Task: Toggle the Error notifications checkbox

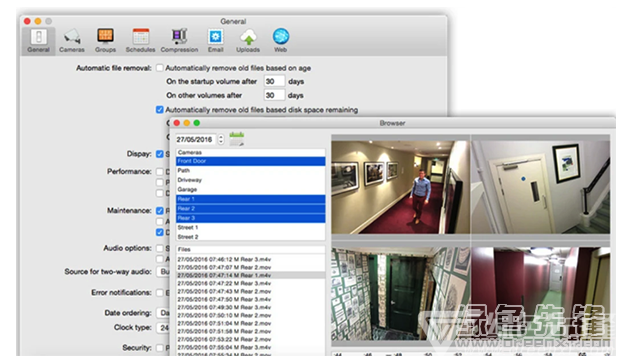Action: 160,293
